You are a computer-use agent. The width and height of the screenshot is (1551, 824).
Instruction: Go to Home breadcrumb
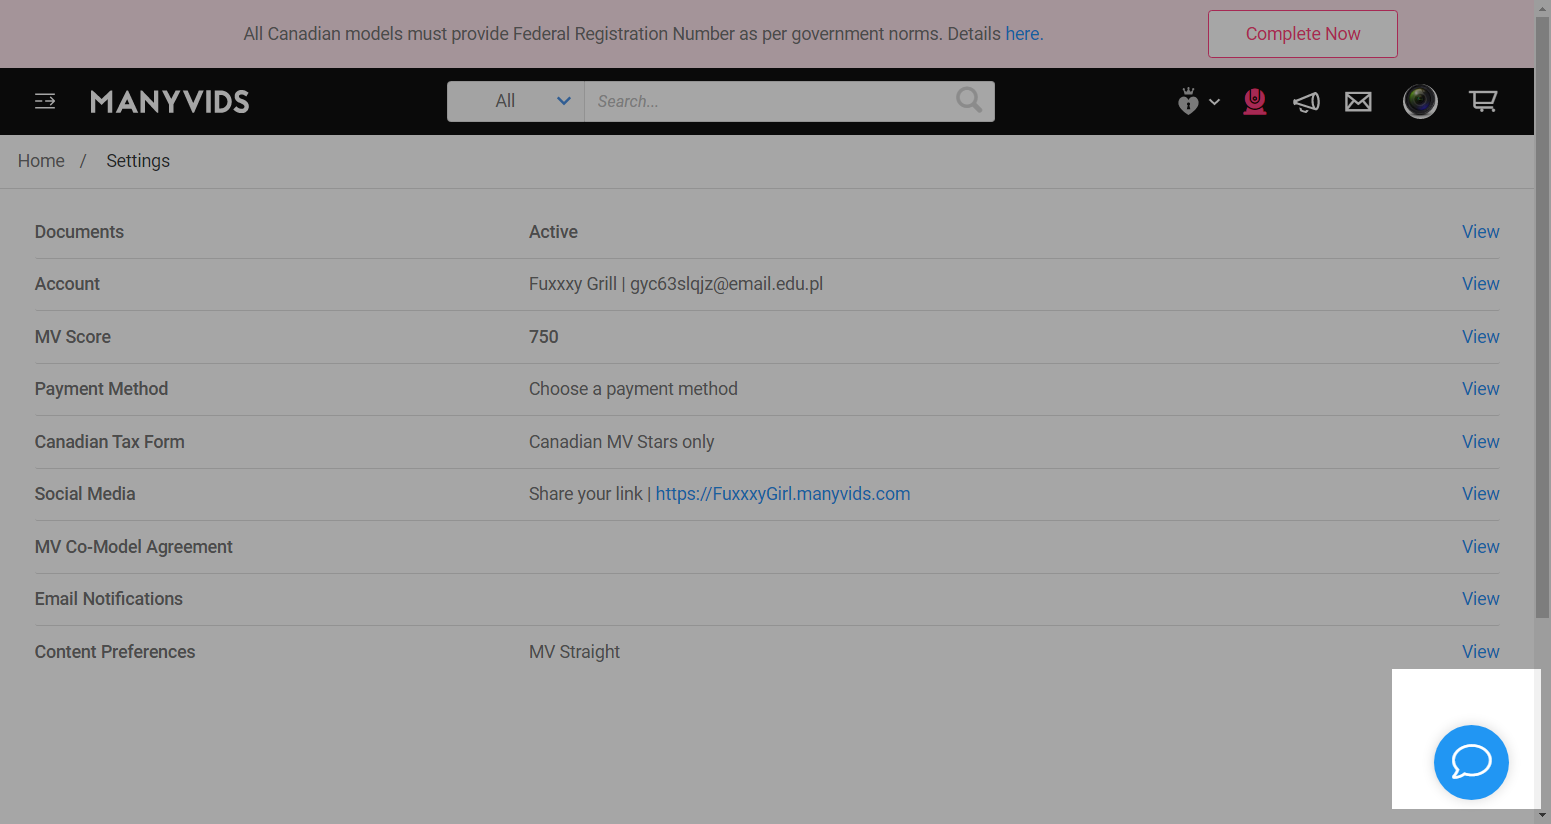41,161
